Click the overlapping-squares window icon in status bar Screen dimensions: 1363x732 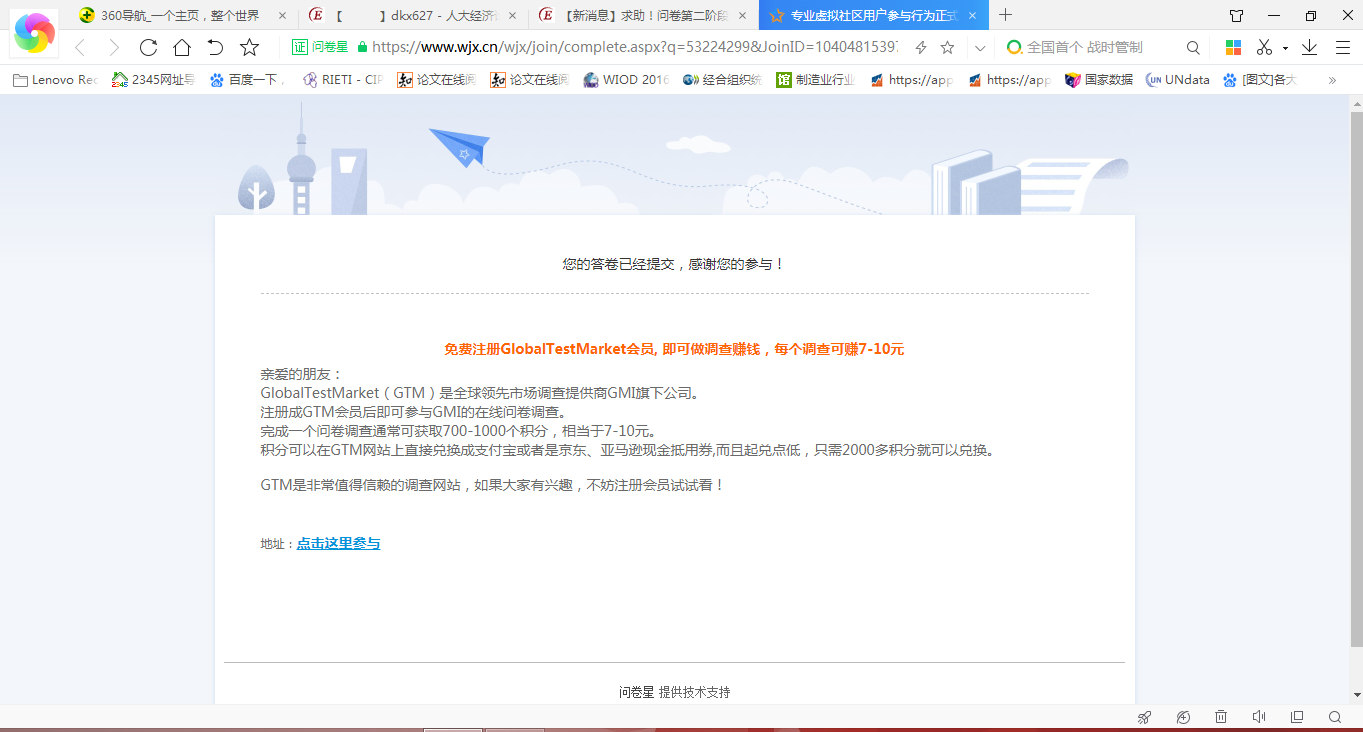(1297, 717)
